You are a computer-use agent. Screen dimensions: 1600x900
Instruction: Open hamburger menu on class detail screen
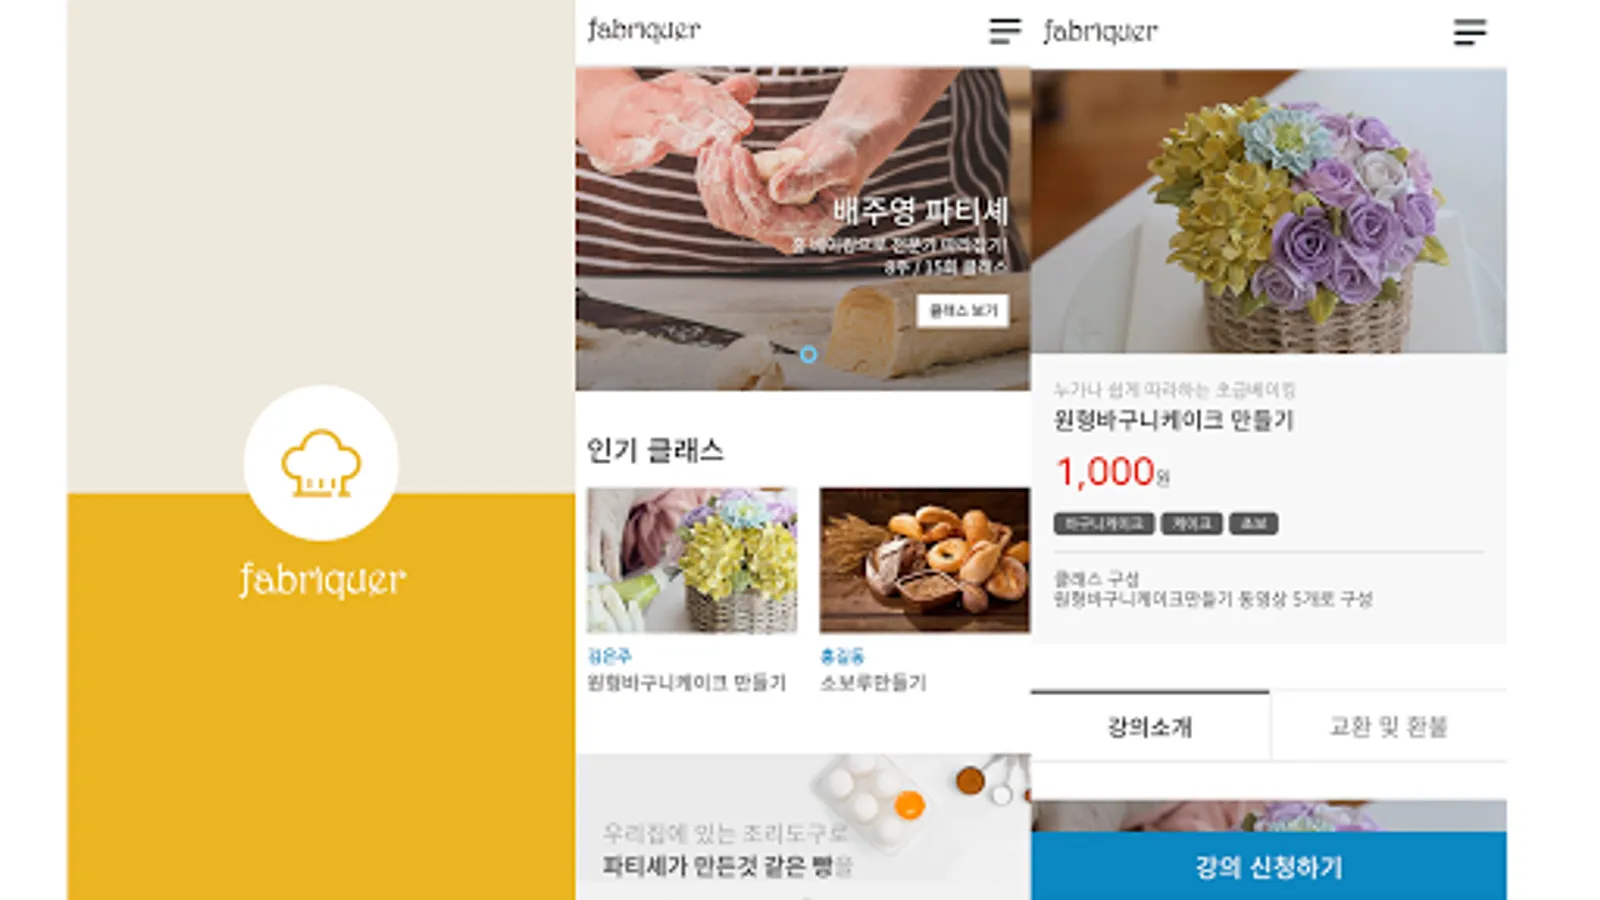pos(1469,32)
